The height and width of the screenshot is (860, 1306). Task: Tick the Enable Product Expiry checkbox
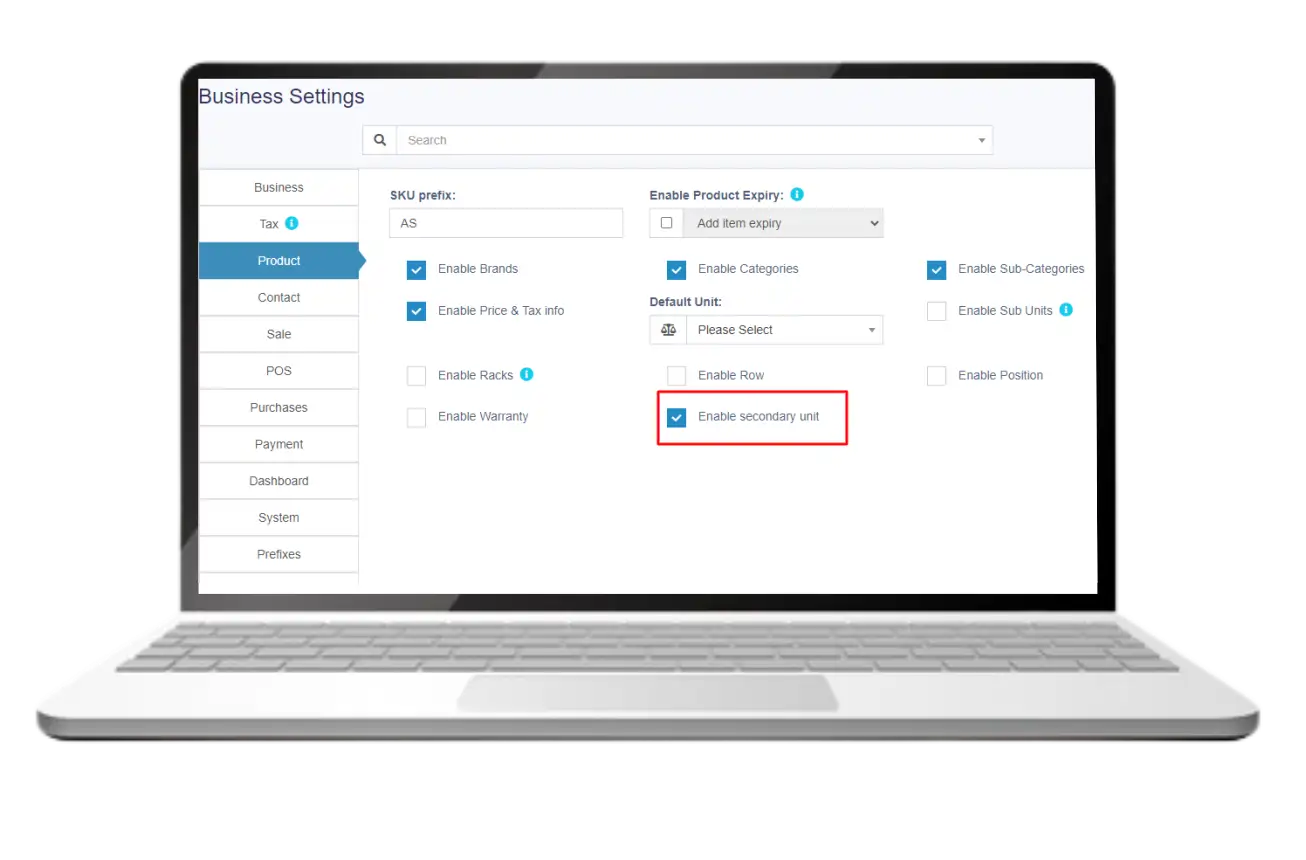[x=667, y=223]
